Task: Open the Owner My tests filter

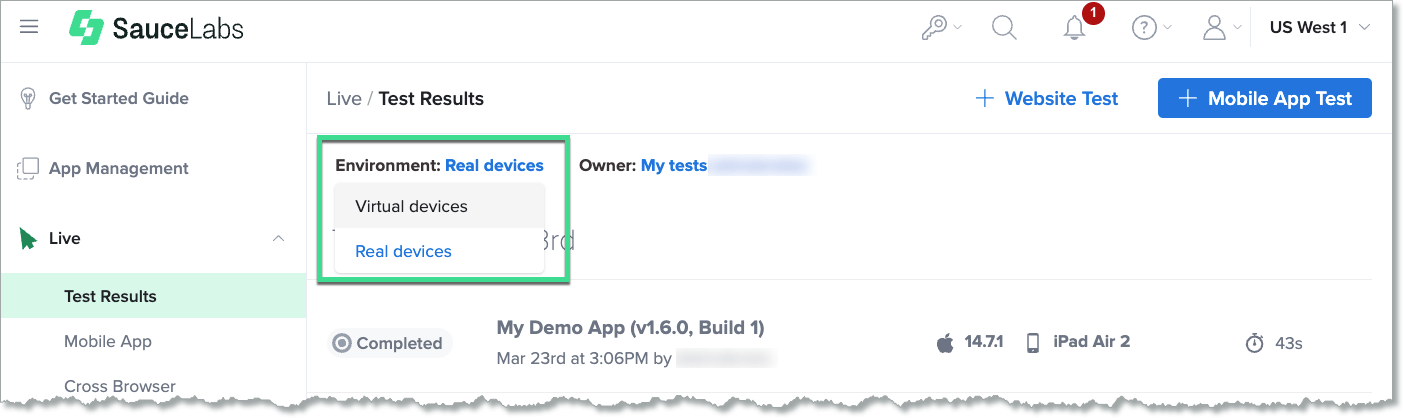Action: (674, 165)
